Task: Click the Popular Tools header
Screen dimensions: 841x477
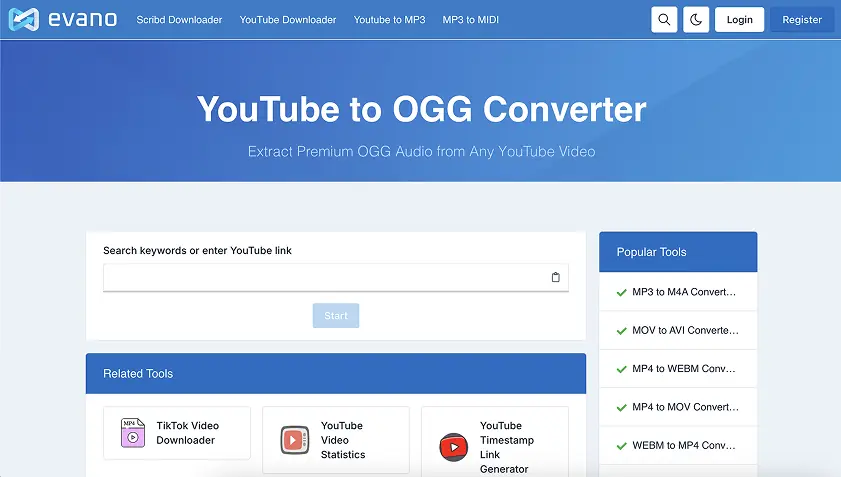Action: [678, 252]
